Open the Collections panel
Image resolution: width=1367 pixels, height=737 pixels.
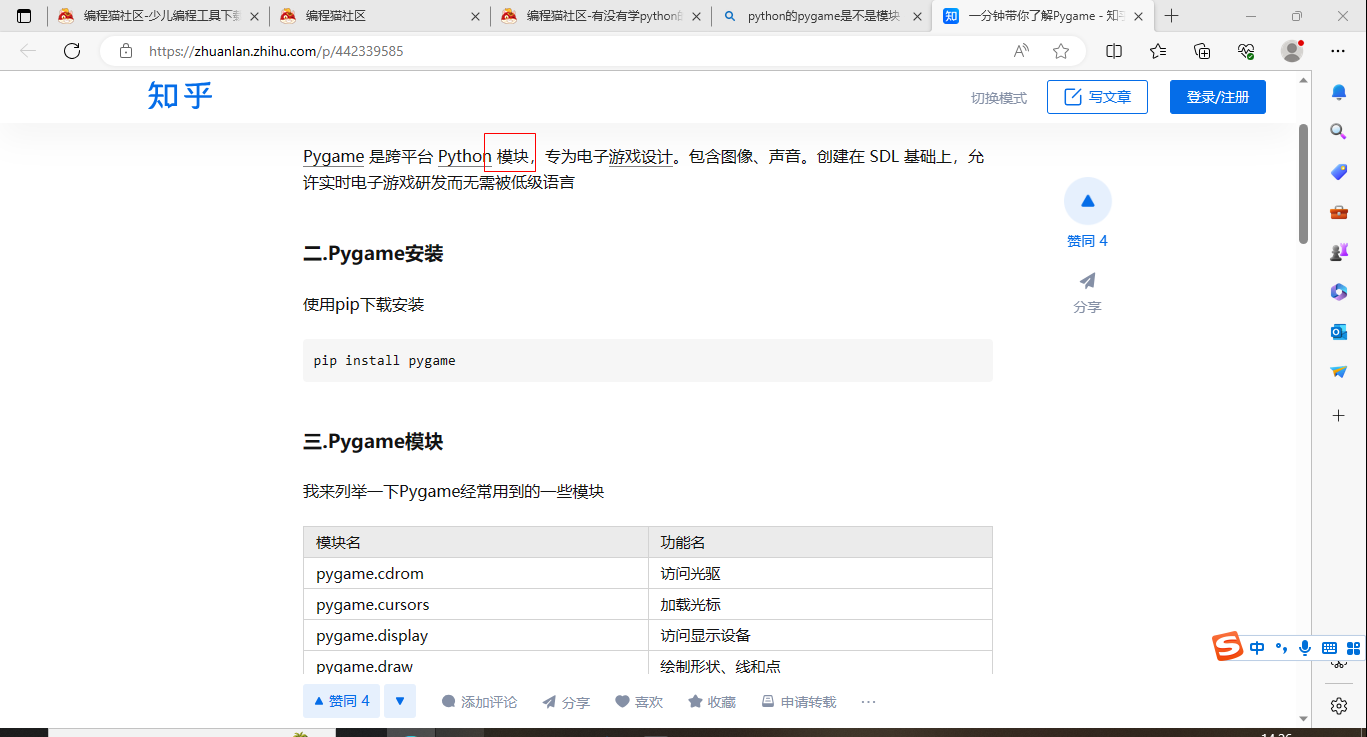pos(1202,51)
